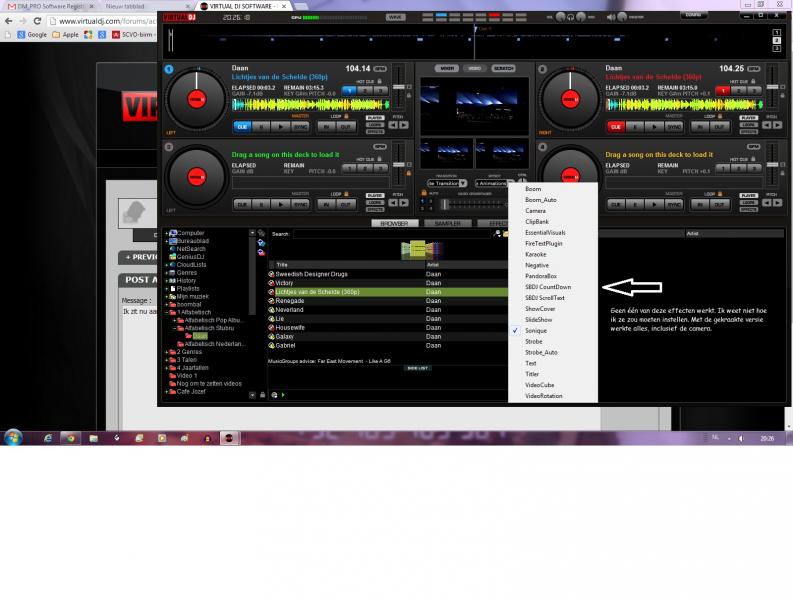Open the GeniusDJ tree item
Viewport: 793px width, 600px height.
coord(190,256)
